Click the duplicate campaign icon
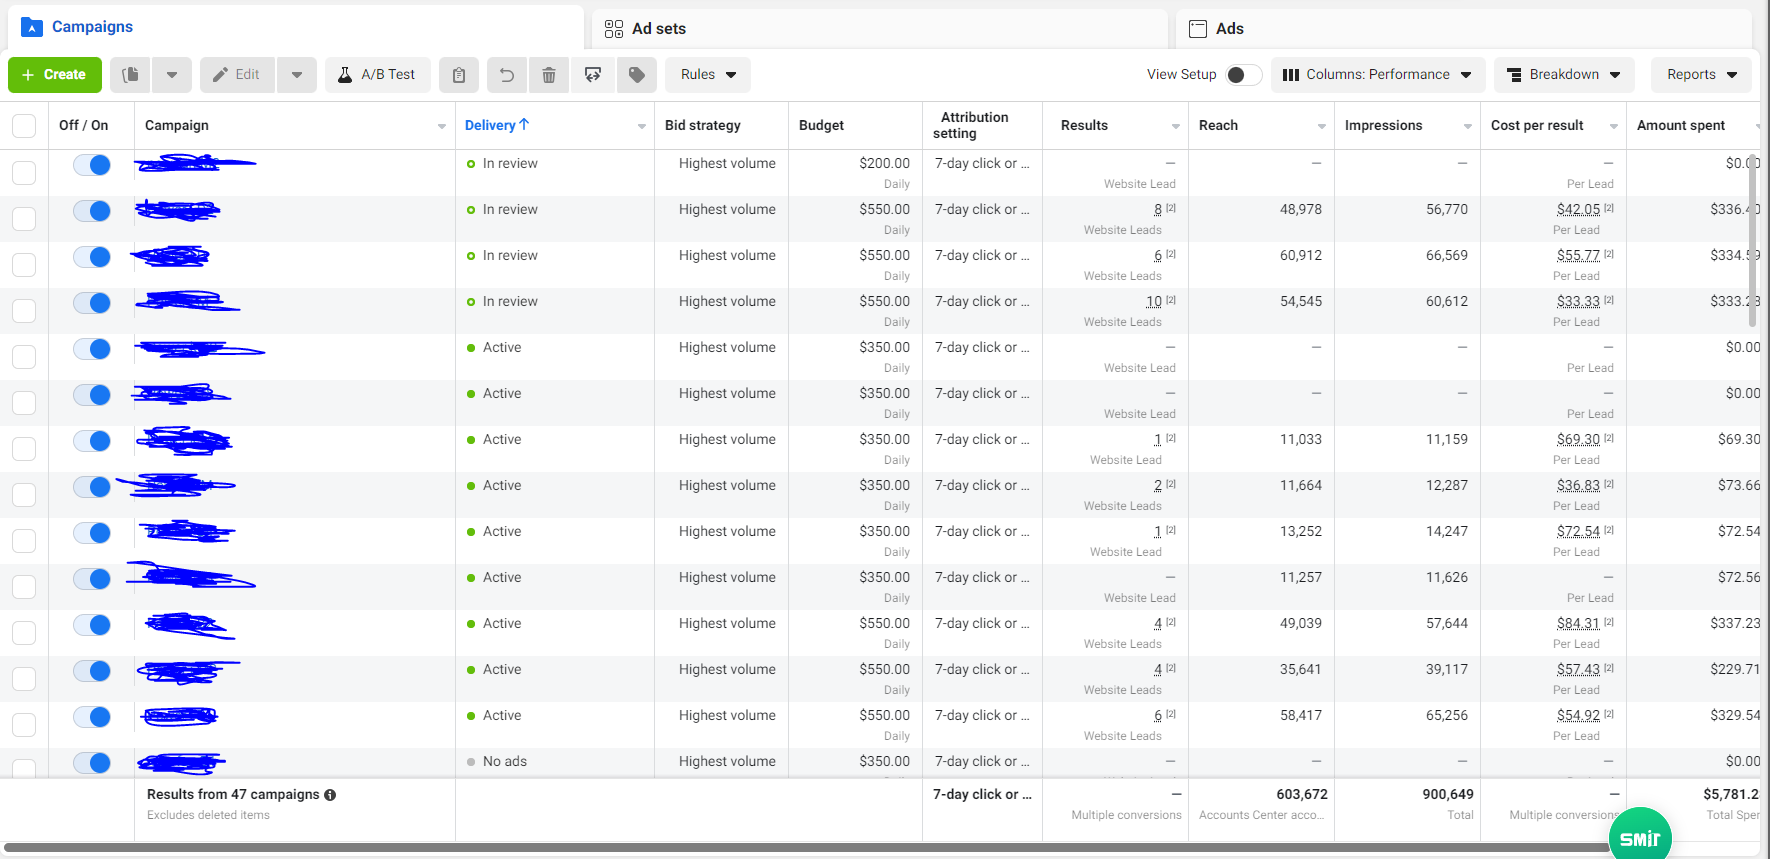The width and height of the screenshot is (1770, 859). 130,75
